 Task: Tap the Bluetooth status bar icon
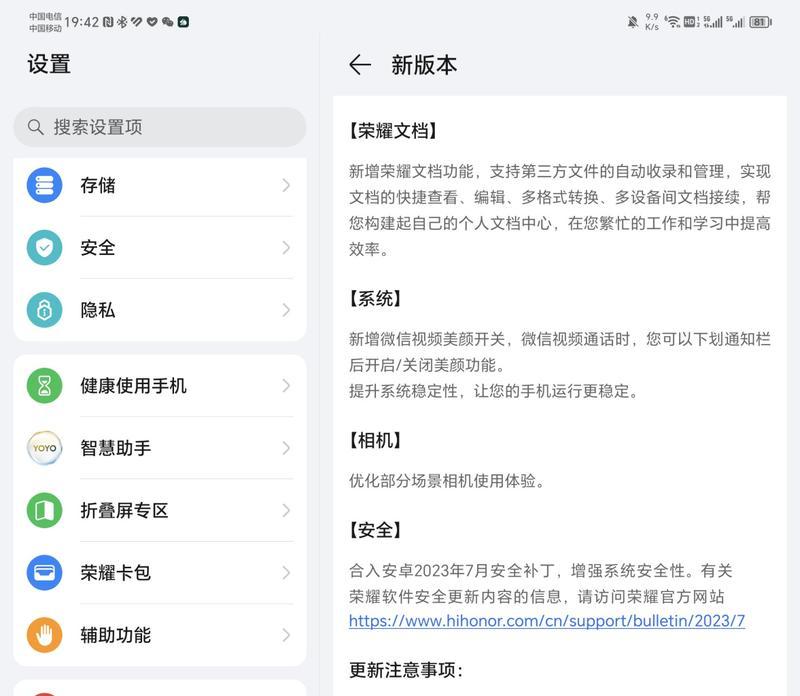pyautogui.click(x=122, y=22)
